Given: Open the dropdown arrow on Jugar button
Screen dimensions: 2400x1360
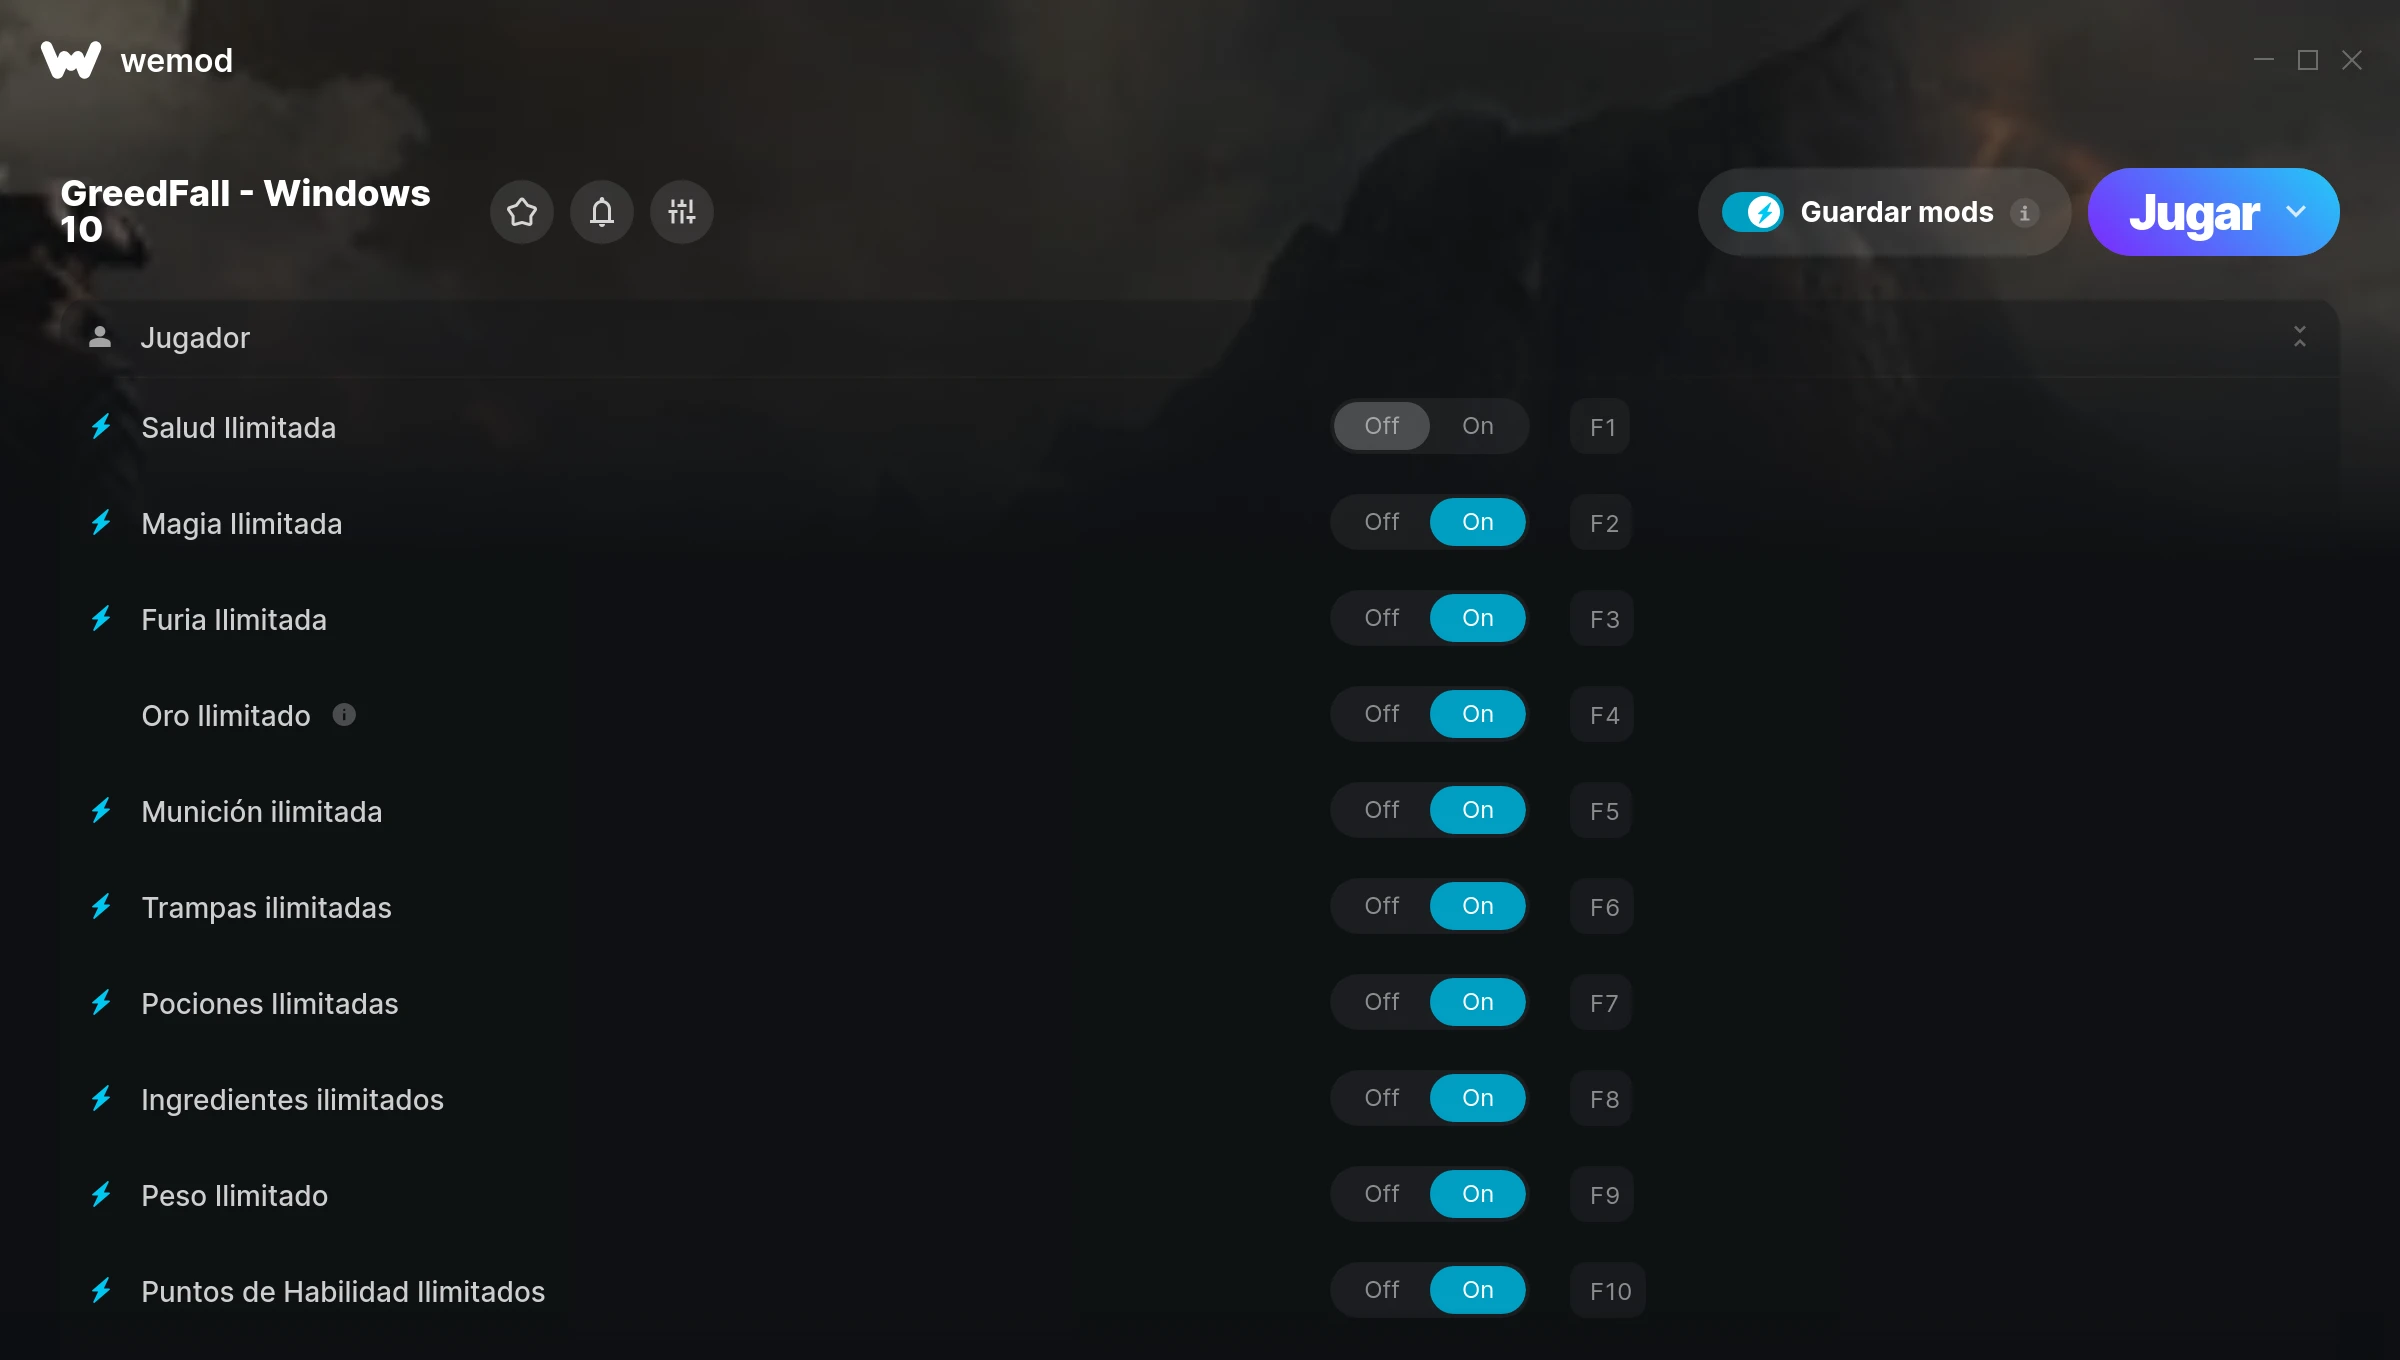Looking at the screenshot, I should [2296, 212].
